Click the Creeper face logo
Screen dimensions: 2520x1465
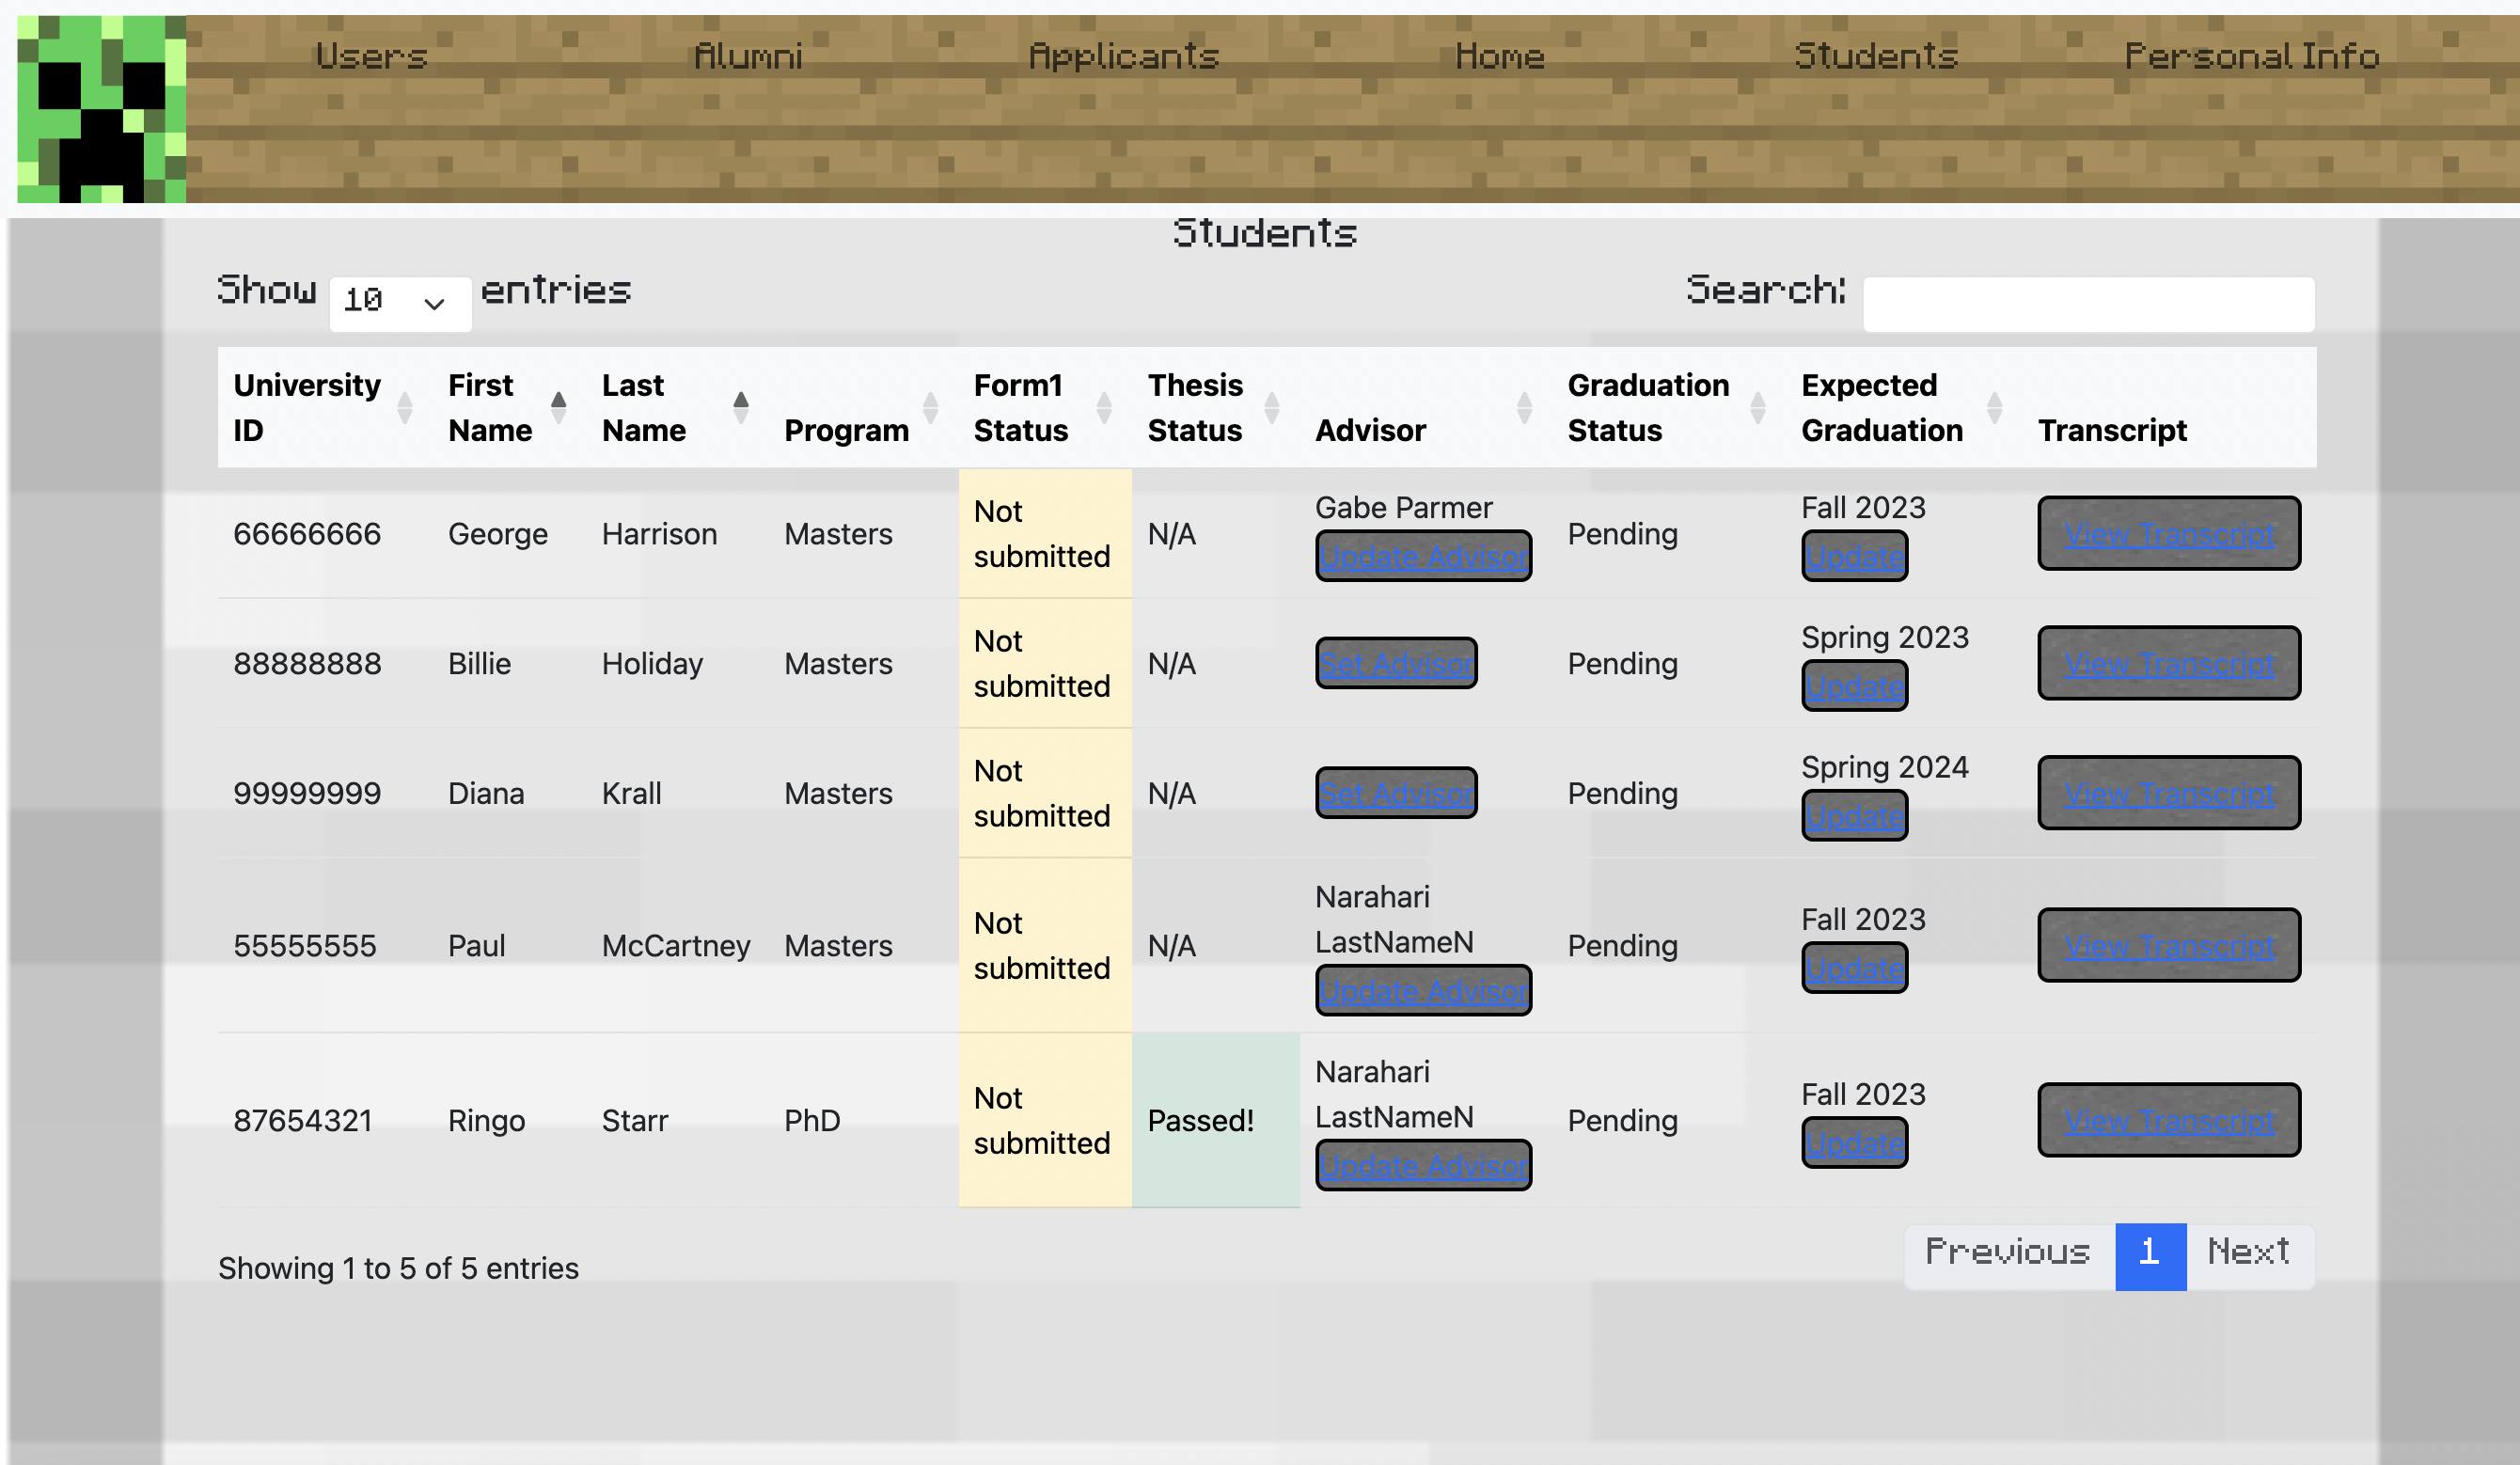coord(101,109)
